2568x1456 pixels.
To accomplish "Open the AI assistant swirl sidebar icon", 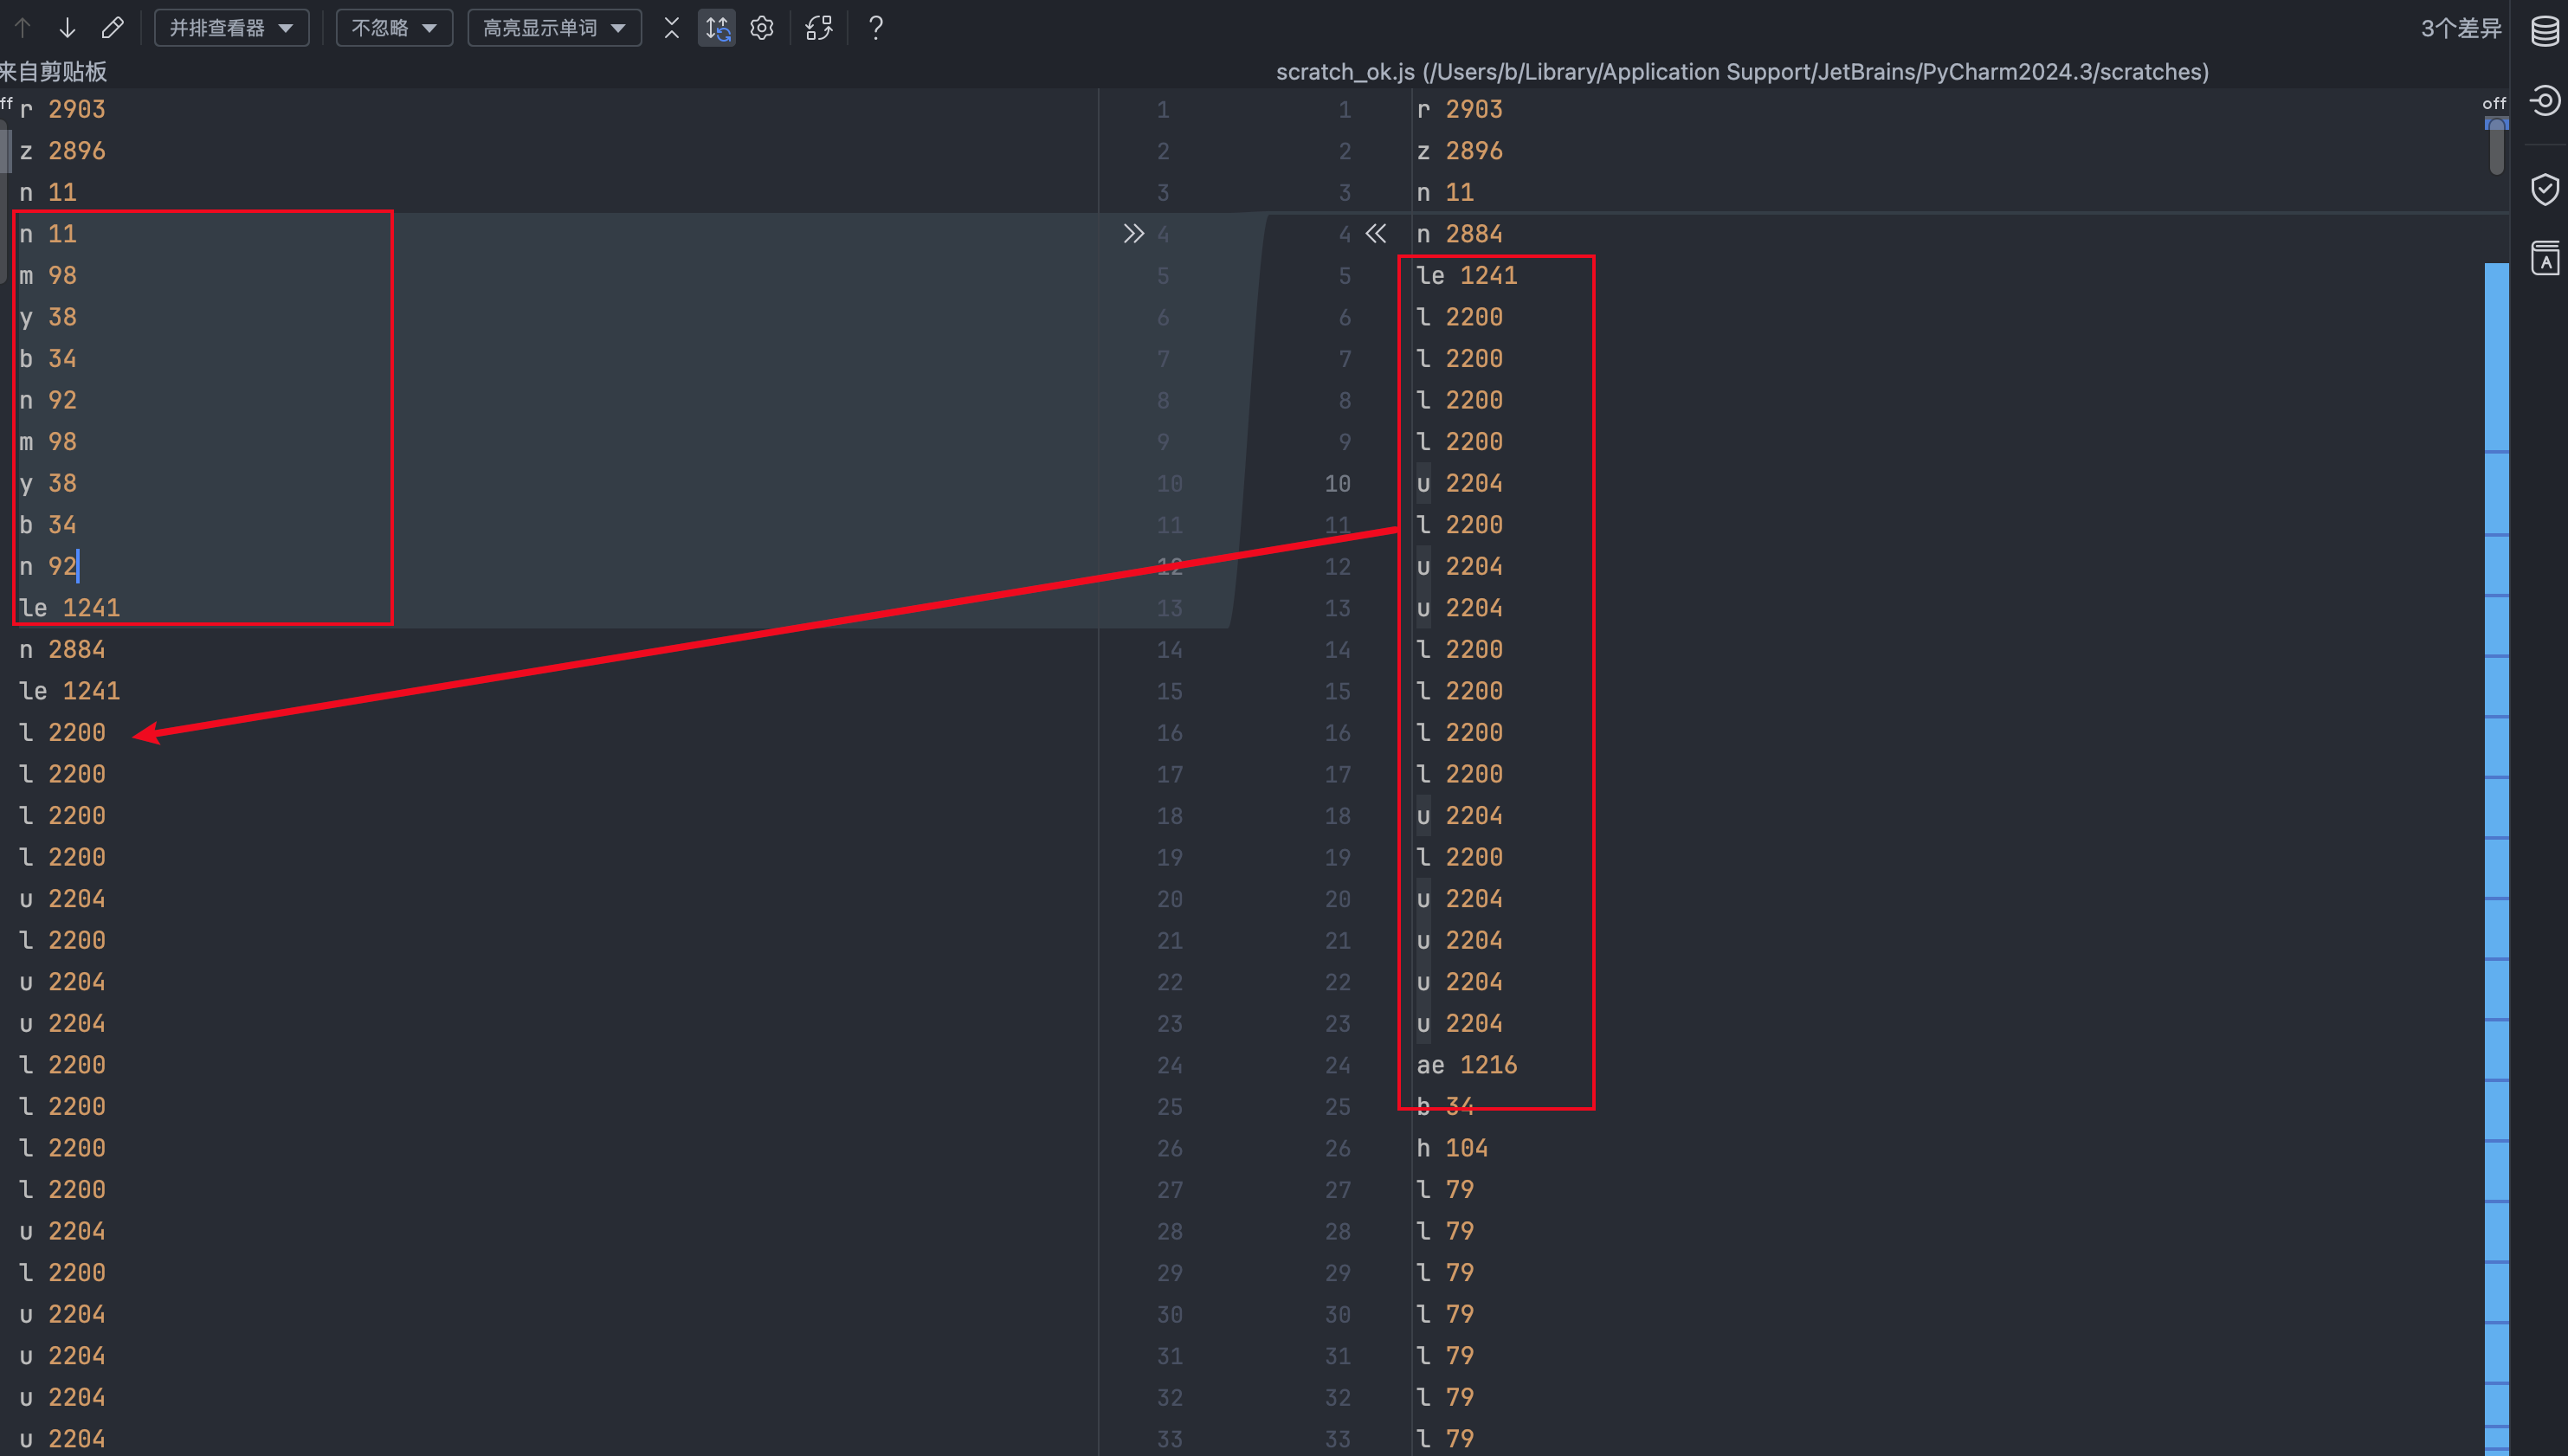I will pyautogui.click(x=2544, y=100).
